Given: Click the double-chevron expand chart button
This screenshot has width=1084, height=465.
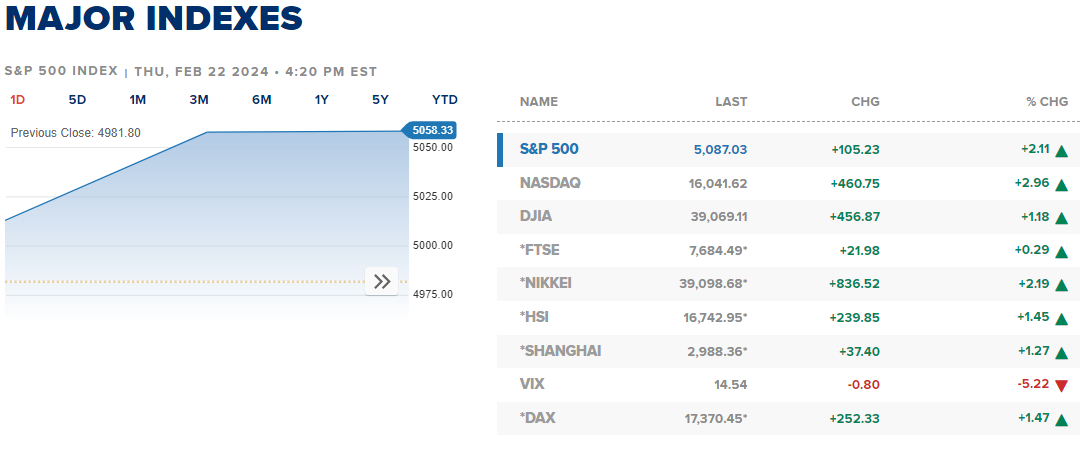Looking at the screenshot, I should point(382,282).
